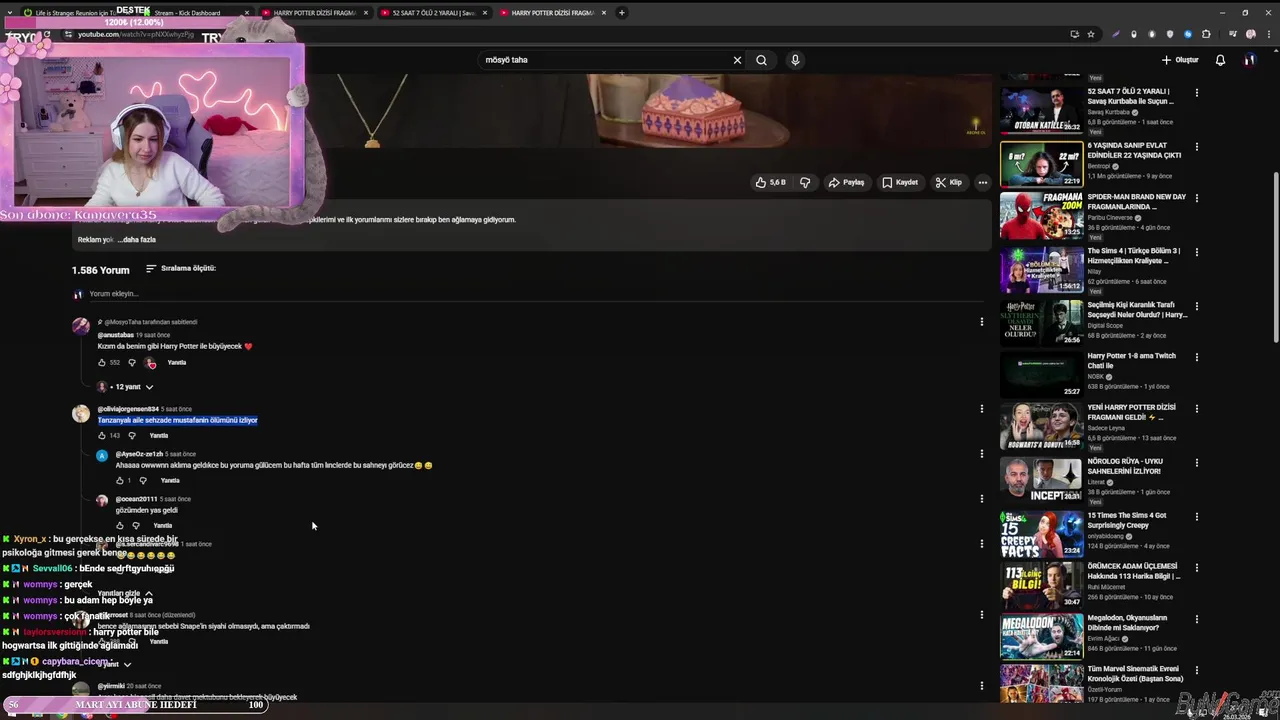
Task: Open menu for Megalodon video
Action: pos(1196,620)
